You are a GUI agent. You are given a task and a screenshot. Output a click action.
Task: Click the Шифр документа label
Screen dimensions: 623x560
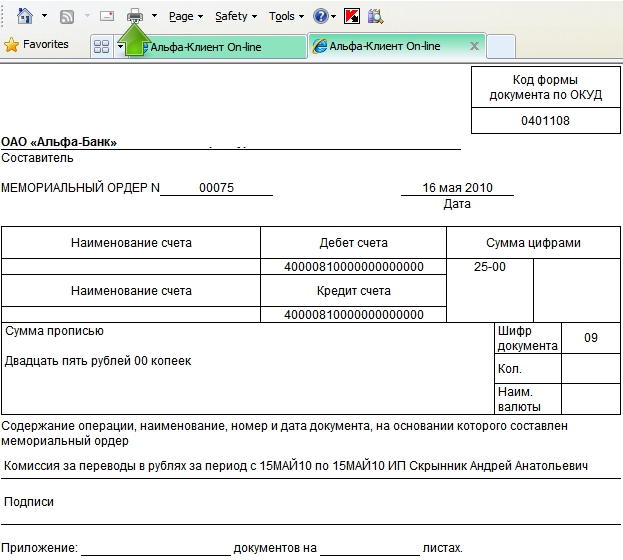(x=528, y=338)
